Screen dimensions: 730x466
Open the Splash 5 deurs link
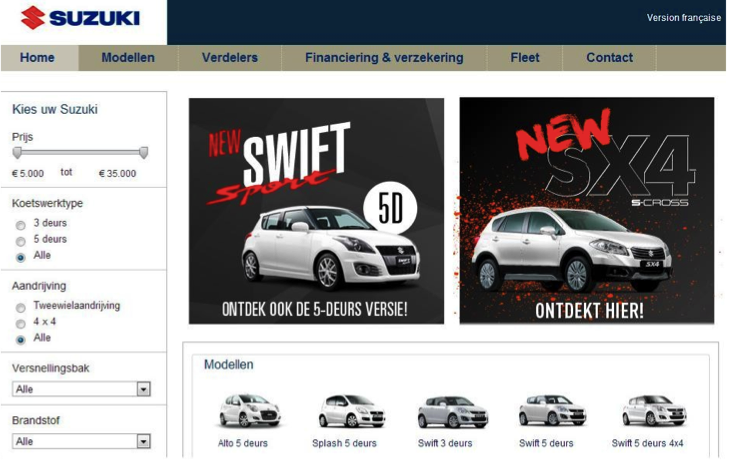coord(344,443)
